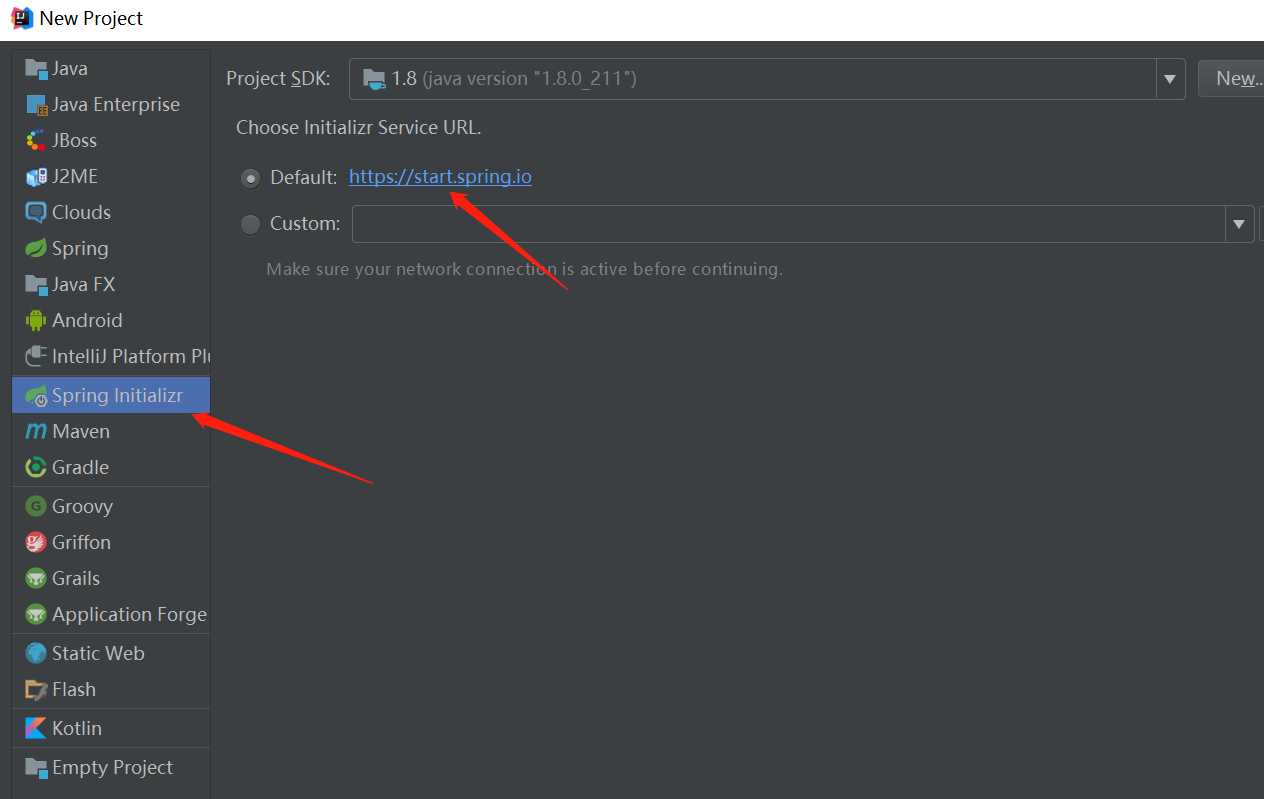The image size is (1264, 799).
Task: Select the Flash label
Action: point(74,690)
